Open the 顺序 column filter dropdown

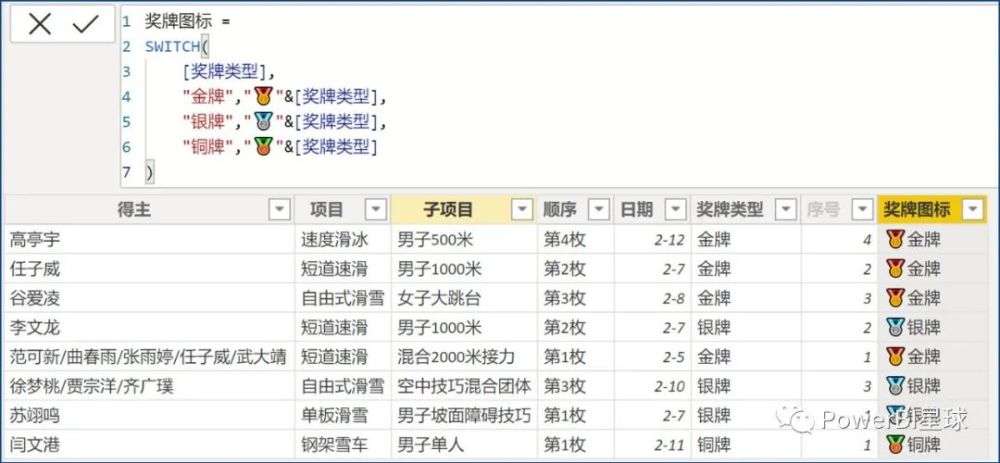(599, 209)
